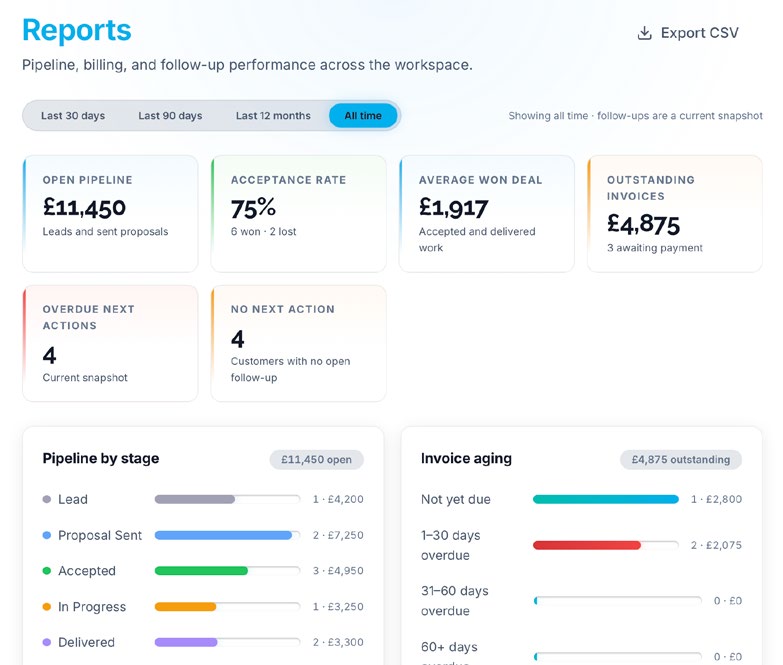Select the All time filter

pos(363,116)
